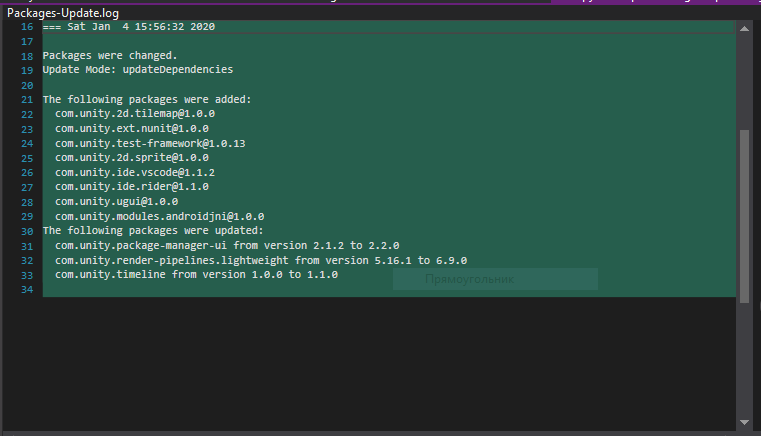Click line number 30
The image size is (761, 436).
click(x=27, y=232)
